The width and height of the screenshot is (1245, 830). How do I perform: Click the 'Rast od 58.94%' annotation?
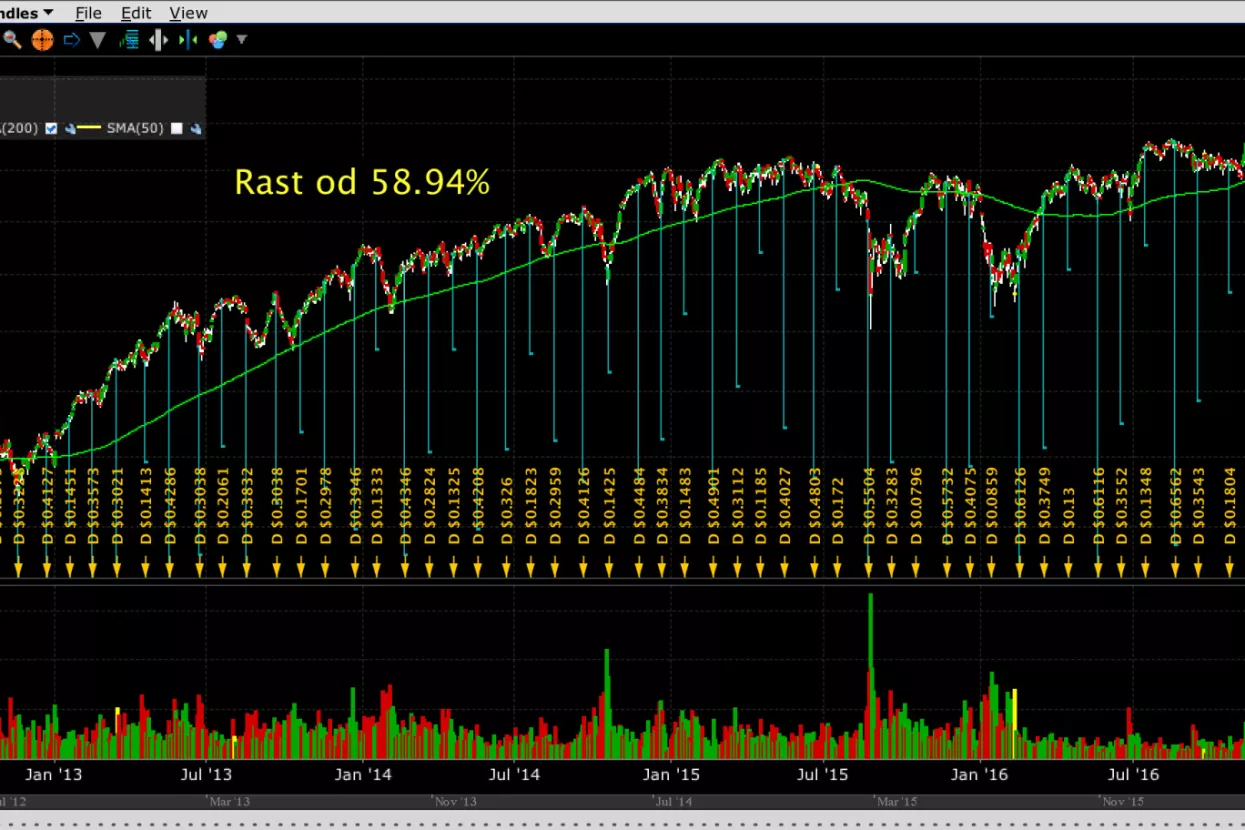(x=362, y=182)
